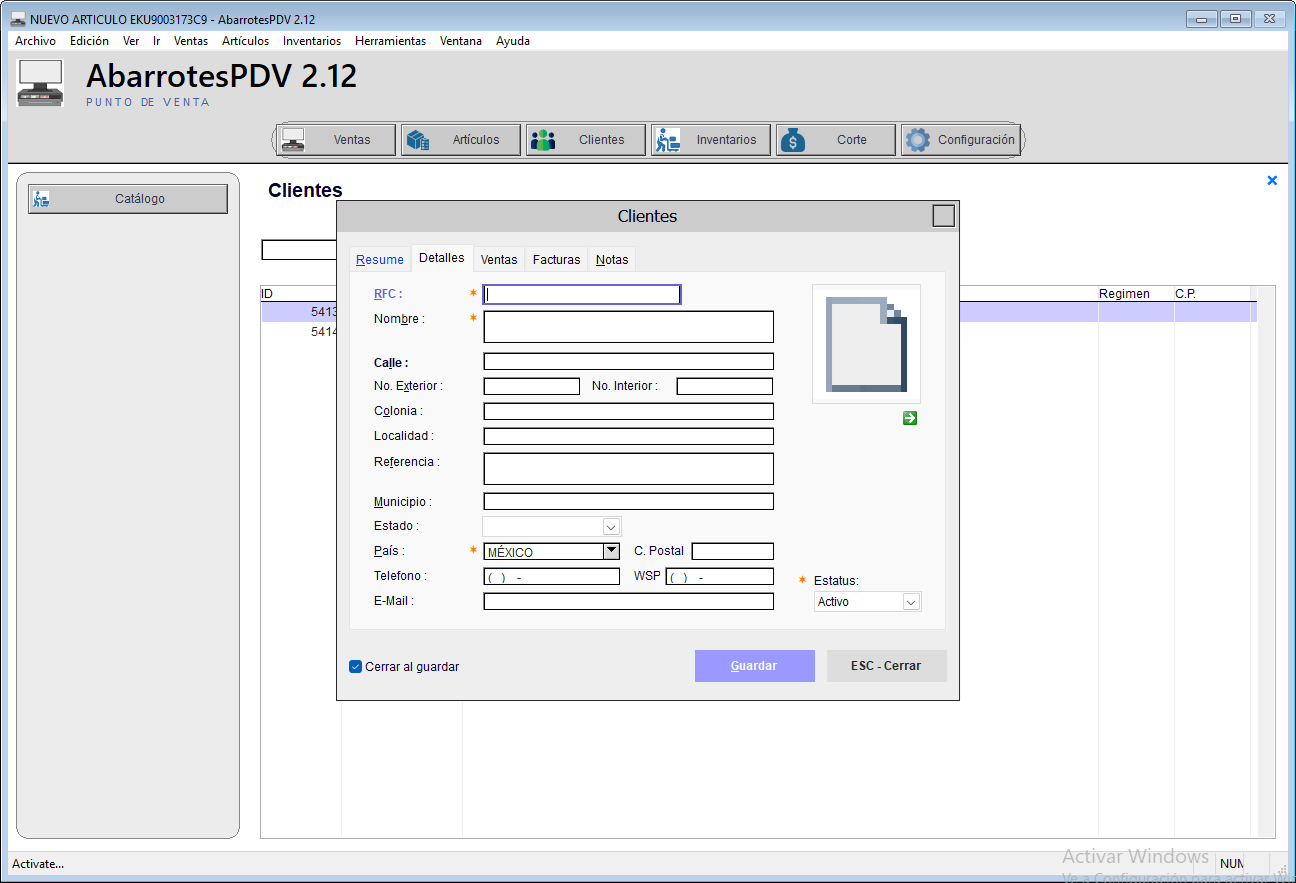Focus the Telefono input field
1296x883 pixels.
coord(552,576)
